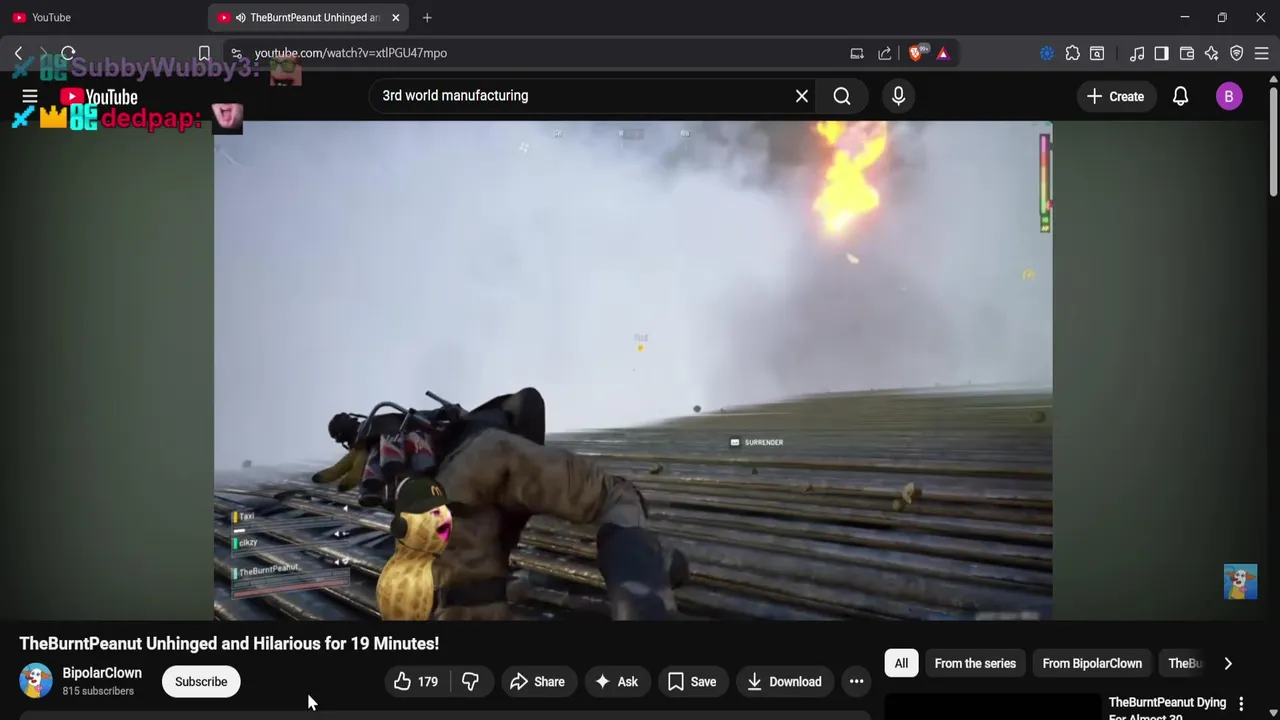Go back in browser history
The image size is (1280, 720).
tap(18, 53)
